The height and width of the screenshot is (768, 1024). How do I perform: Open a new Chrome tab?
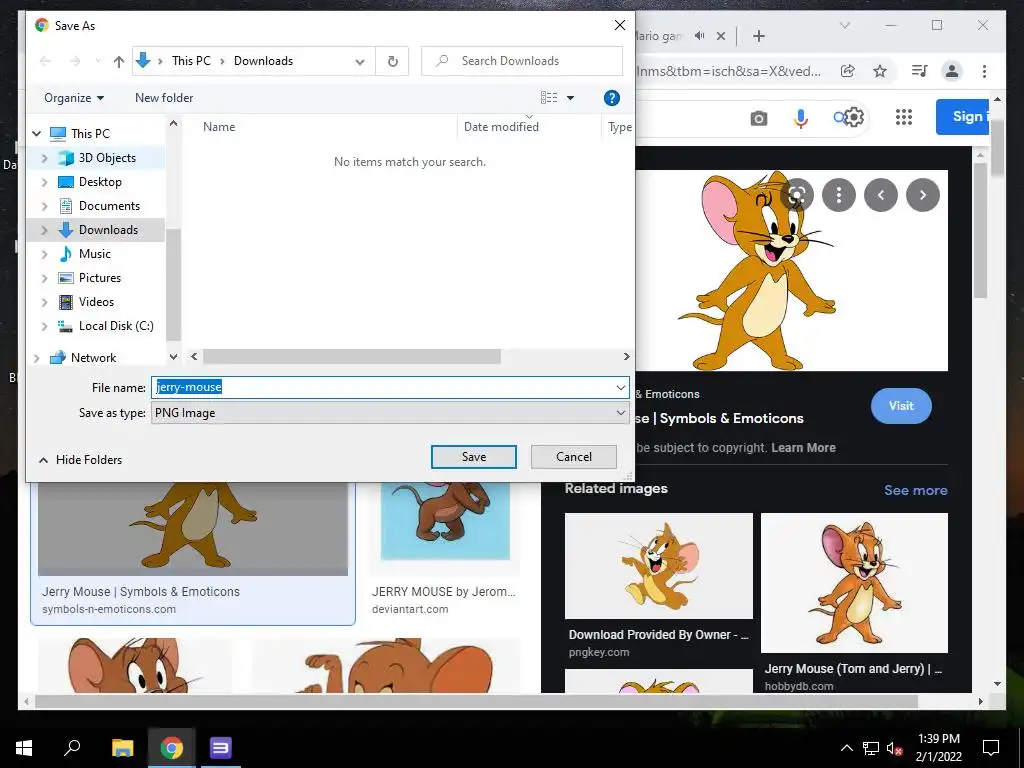tap(759, 36)
